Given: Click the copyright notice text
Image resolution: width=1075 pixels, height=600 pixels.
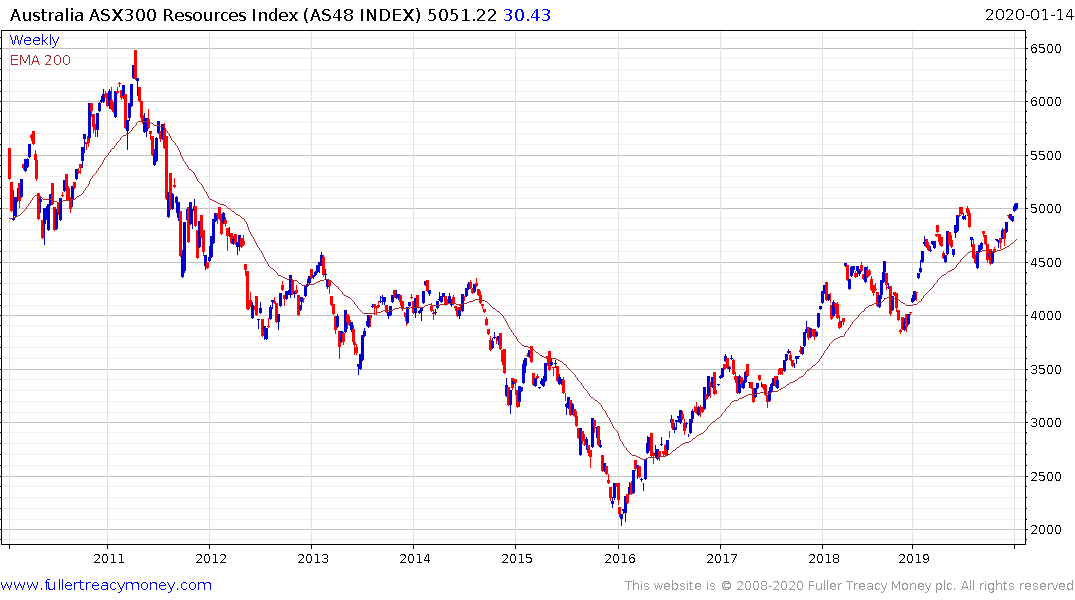Looking at the screenshot, I should (x=849, y=586).
